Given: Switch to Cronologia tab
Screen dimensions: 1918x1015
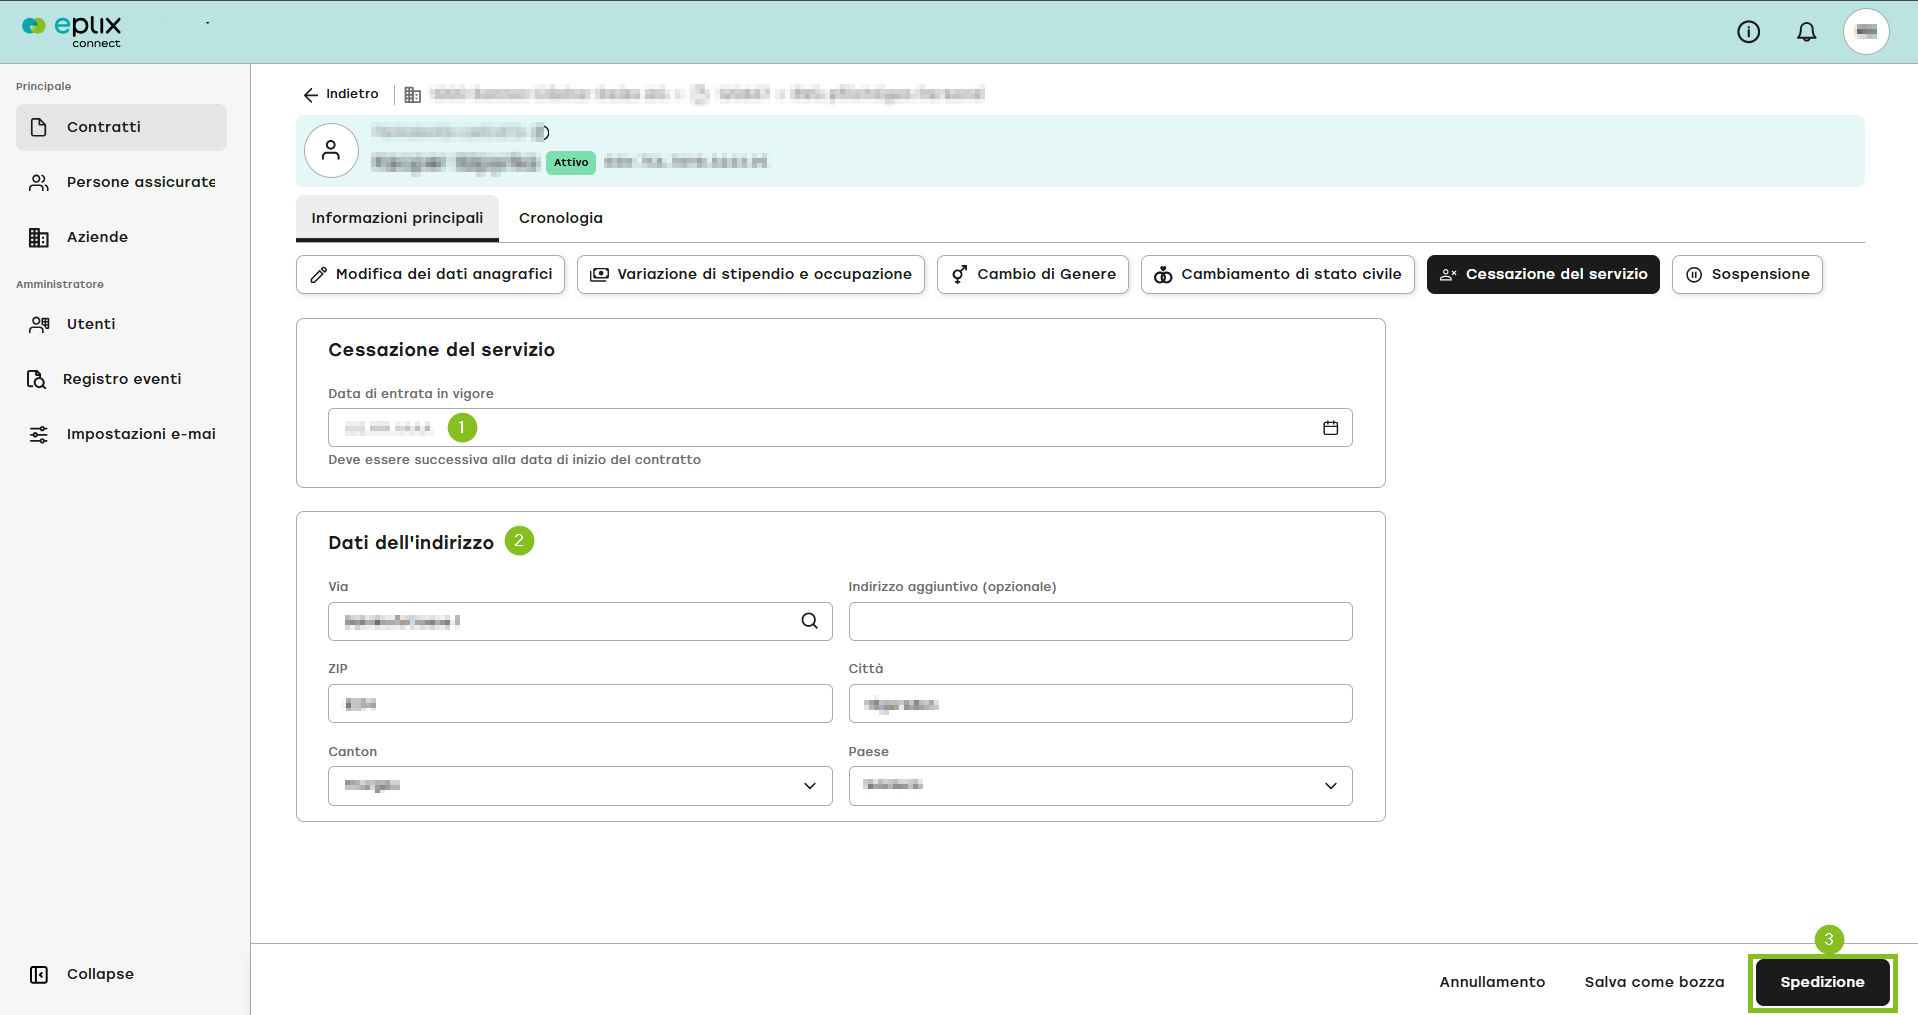Looking at the screenshot, I should tap(561, 218).
